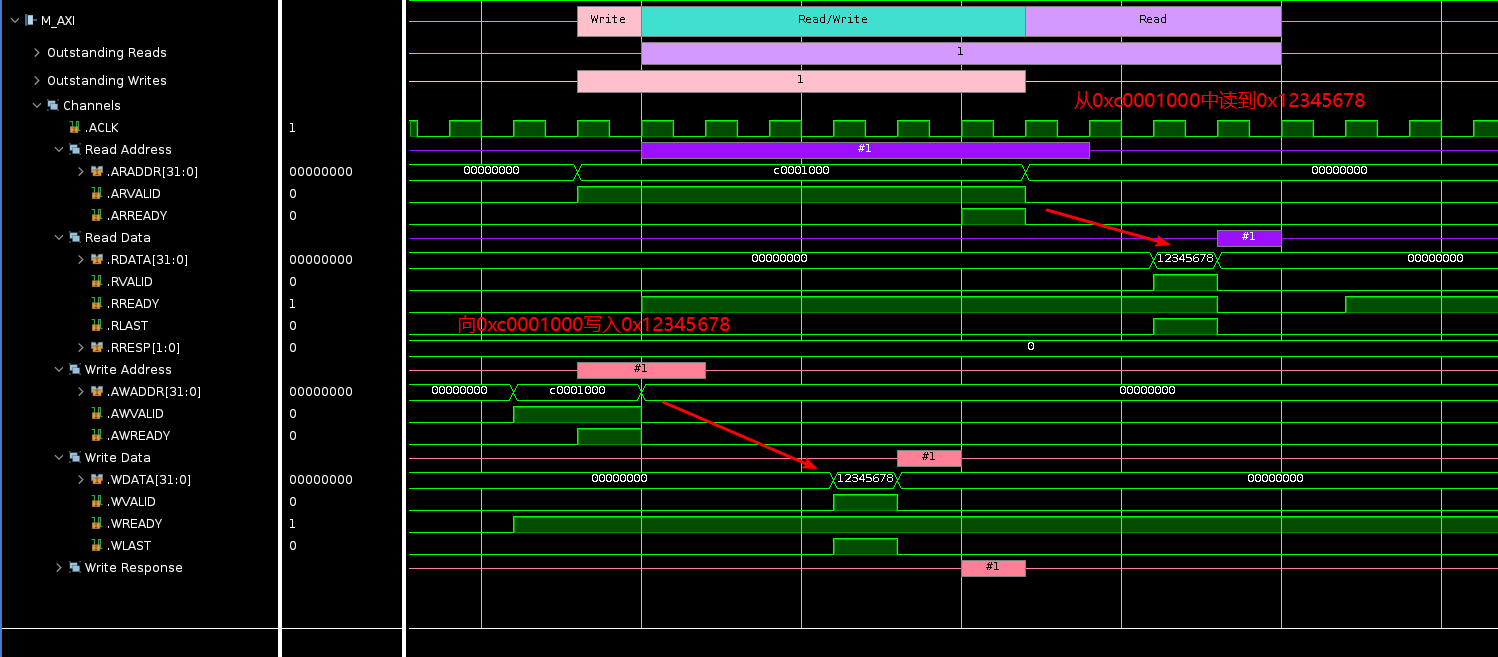Click the ARADDR bus icon
This screenshot has height=657, width=1498.
[97, 171]
